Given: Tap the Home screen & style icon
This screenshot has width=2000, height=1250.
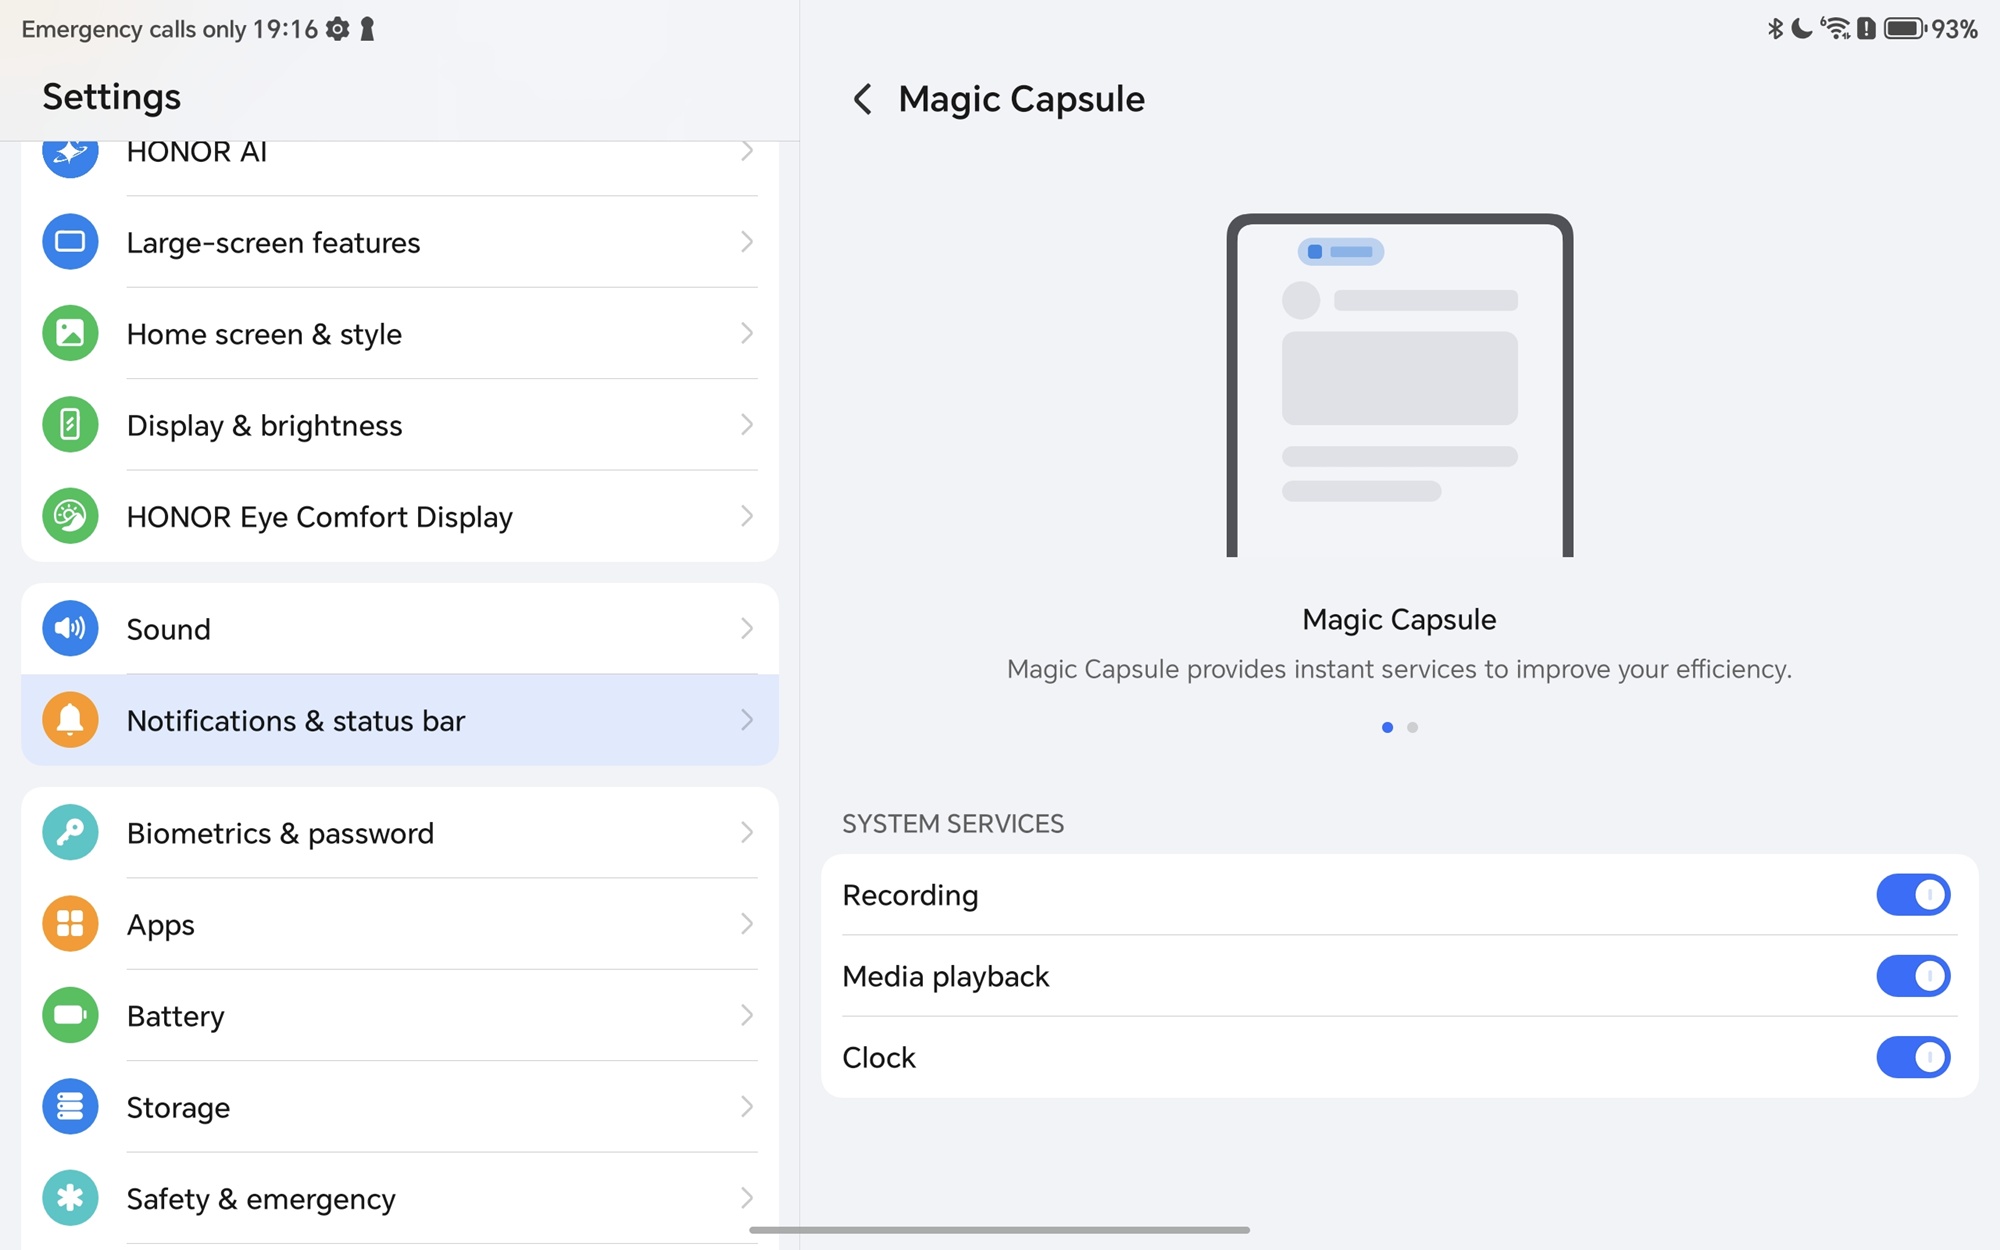Looking at the screenshot, I should 70,333.
